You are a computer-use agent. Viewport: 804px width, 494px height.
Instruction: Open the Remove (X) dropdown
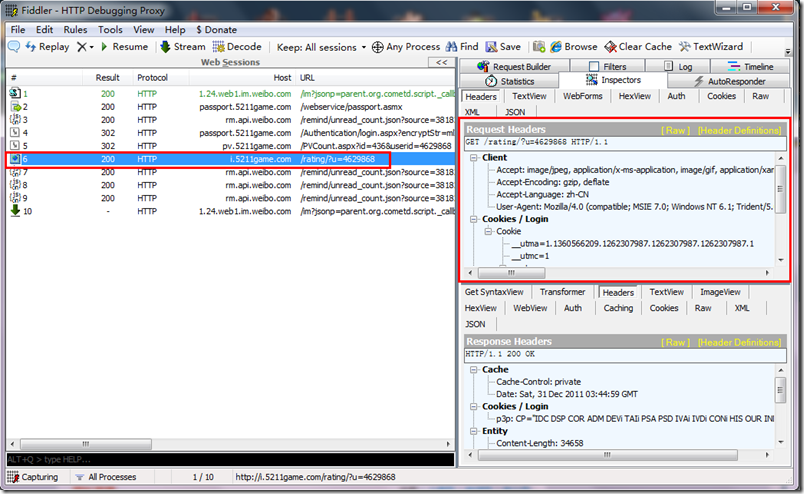coord(85,47)
